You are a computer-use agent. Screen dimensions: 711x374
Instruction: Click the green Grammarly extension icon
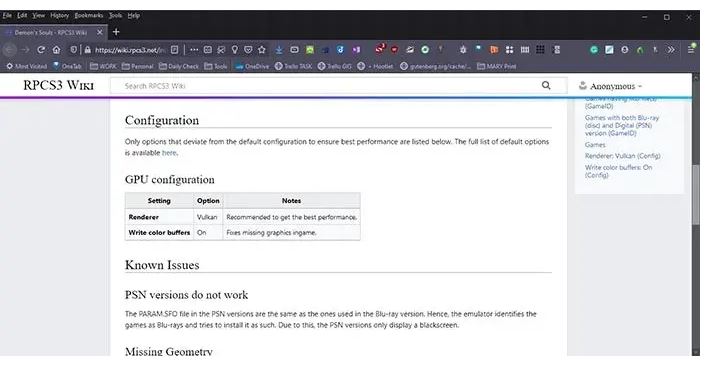pos(594,50)
